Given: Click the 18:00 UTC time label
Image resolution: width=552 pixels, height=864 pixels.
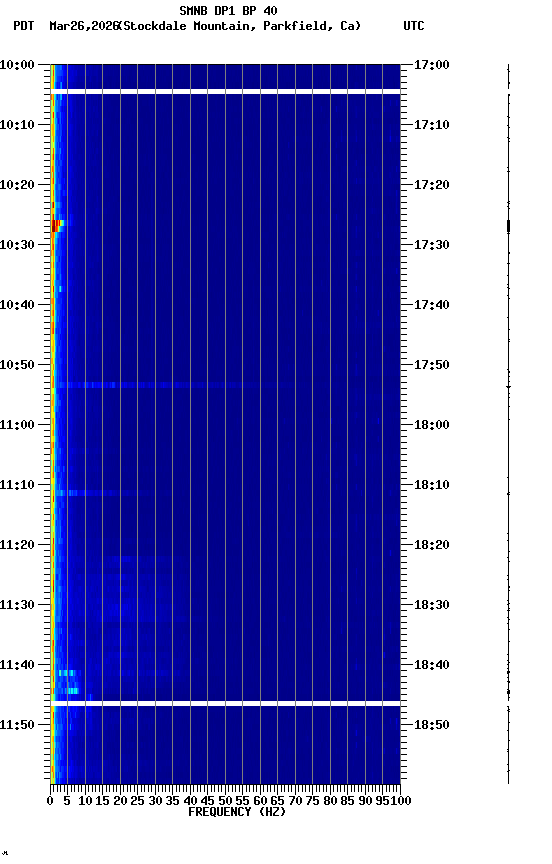Looking at the screenshot, I should [x=432, y=425].
